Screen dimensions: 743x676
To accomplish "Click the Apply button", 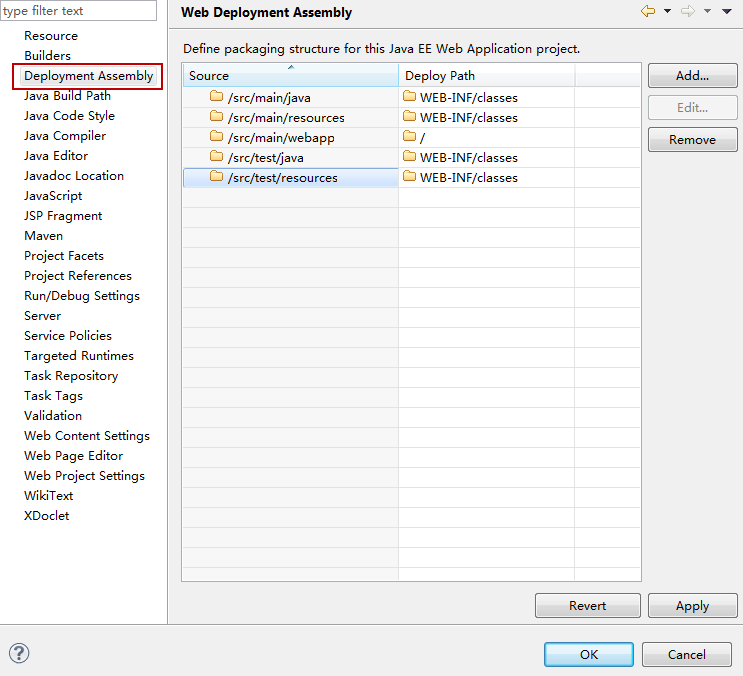I will [692, 605].
